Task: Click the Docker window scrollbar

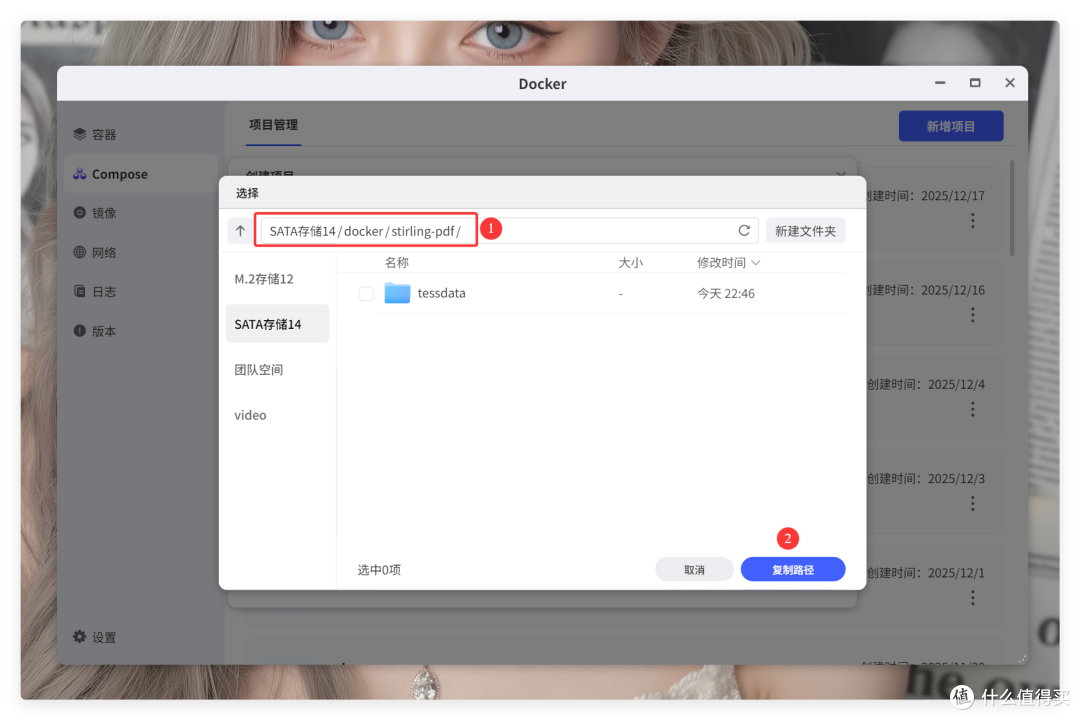Action: [1012, 208]
